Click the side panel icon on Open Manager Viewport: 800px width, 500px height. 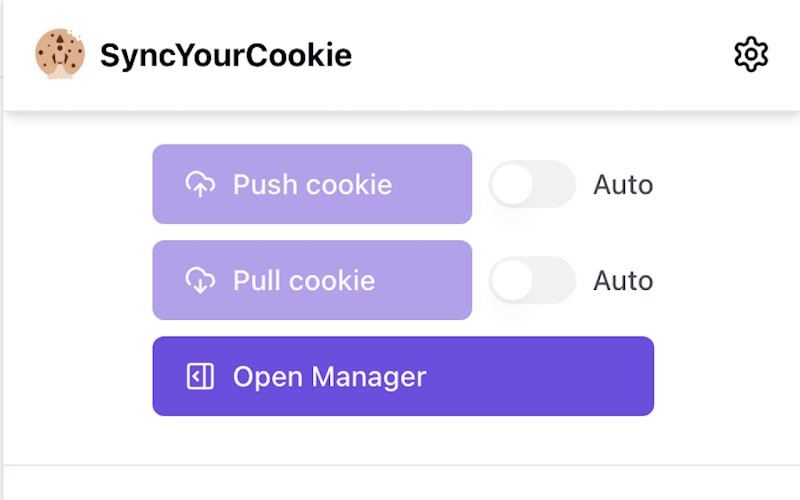point(201,377)
